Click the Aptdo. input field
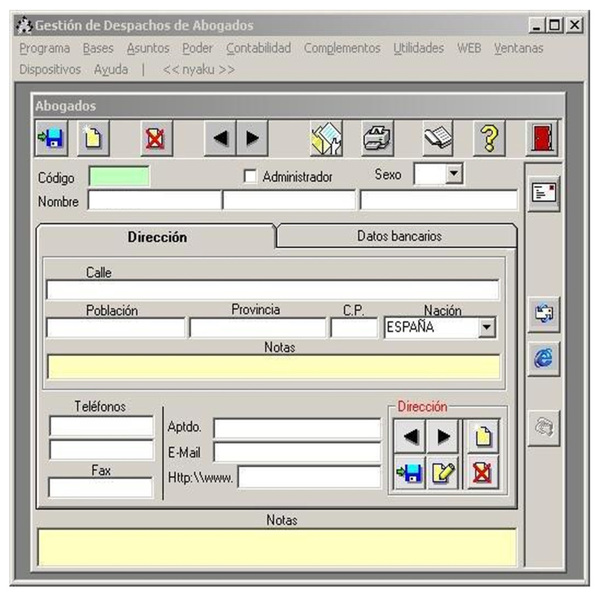Image resolution: width=600 pixels, height=600 pixels. click(297, 428)
